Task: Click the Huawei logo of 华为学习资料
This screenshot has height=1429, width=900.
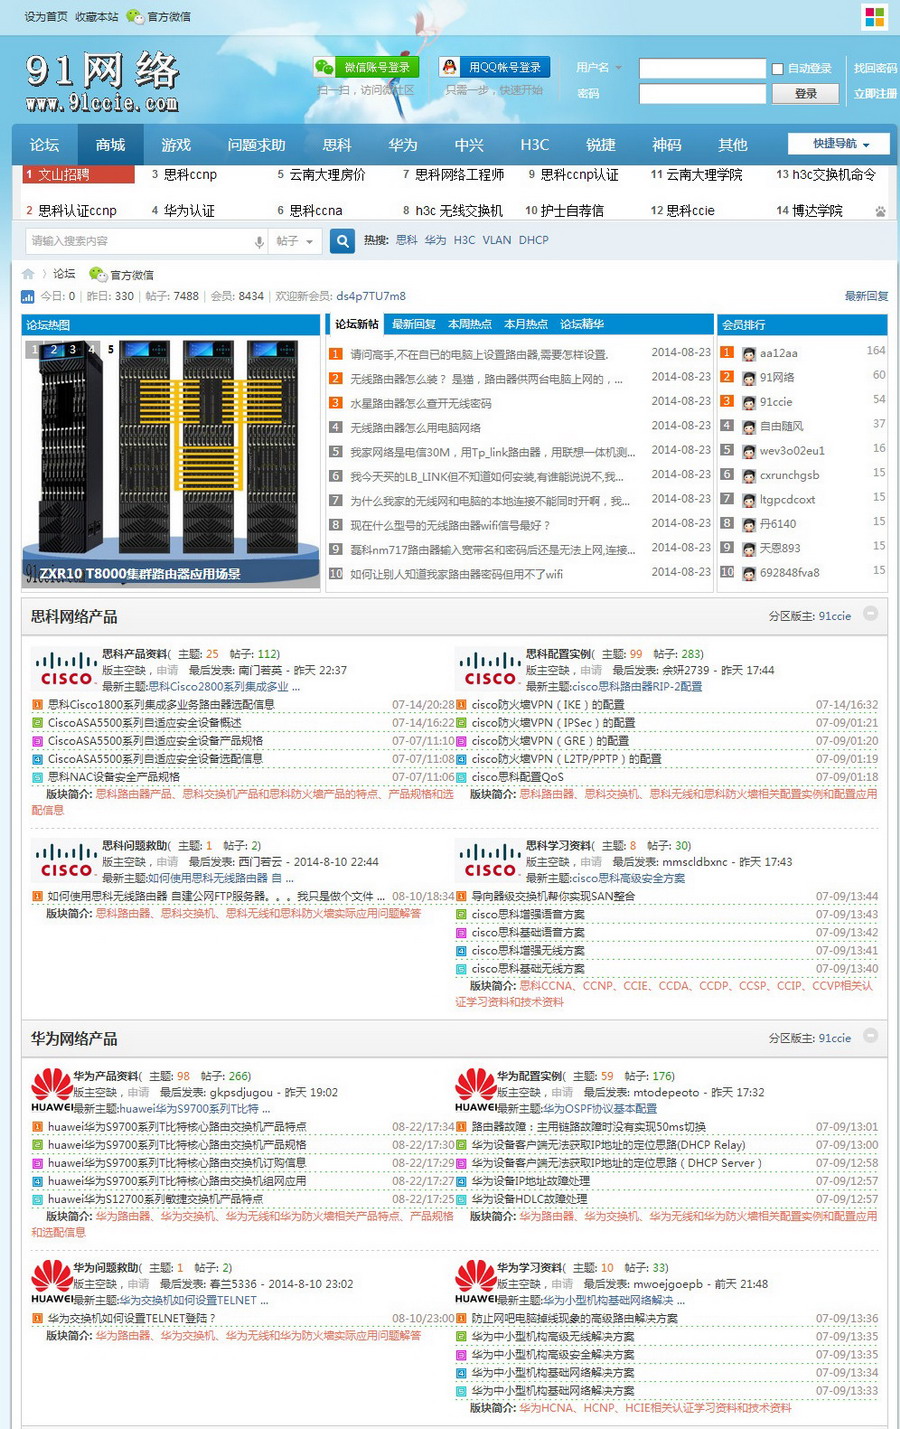Action: tap(476, 1282)
